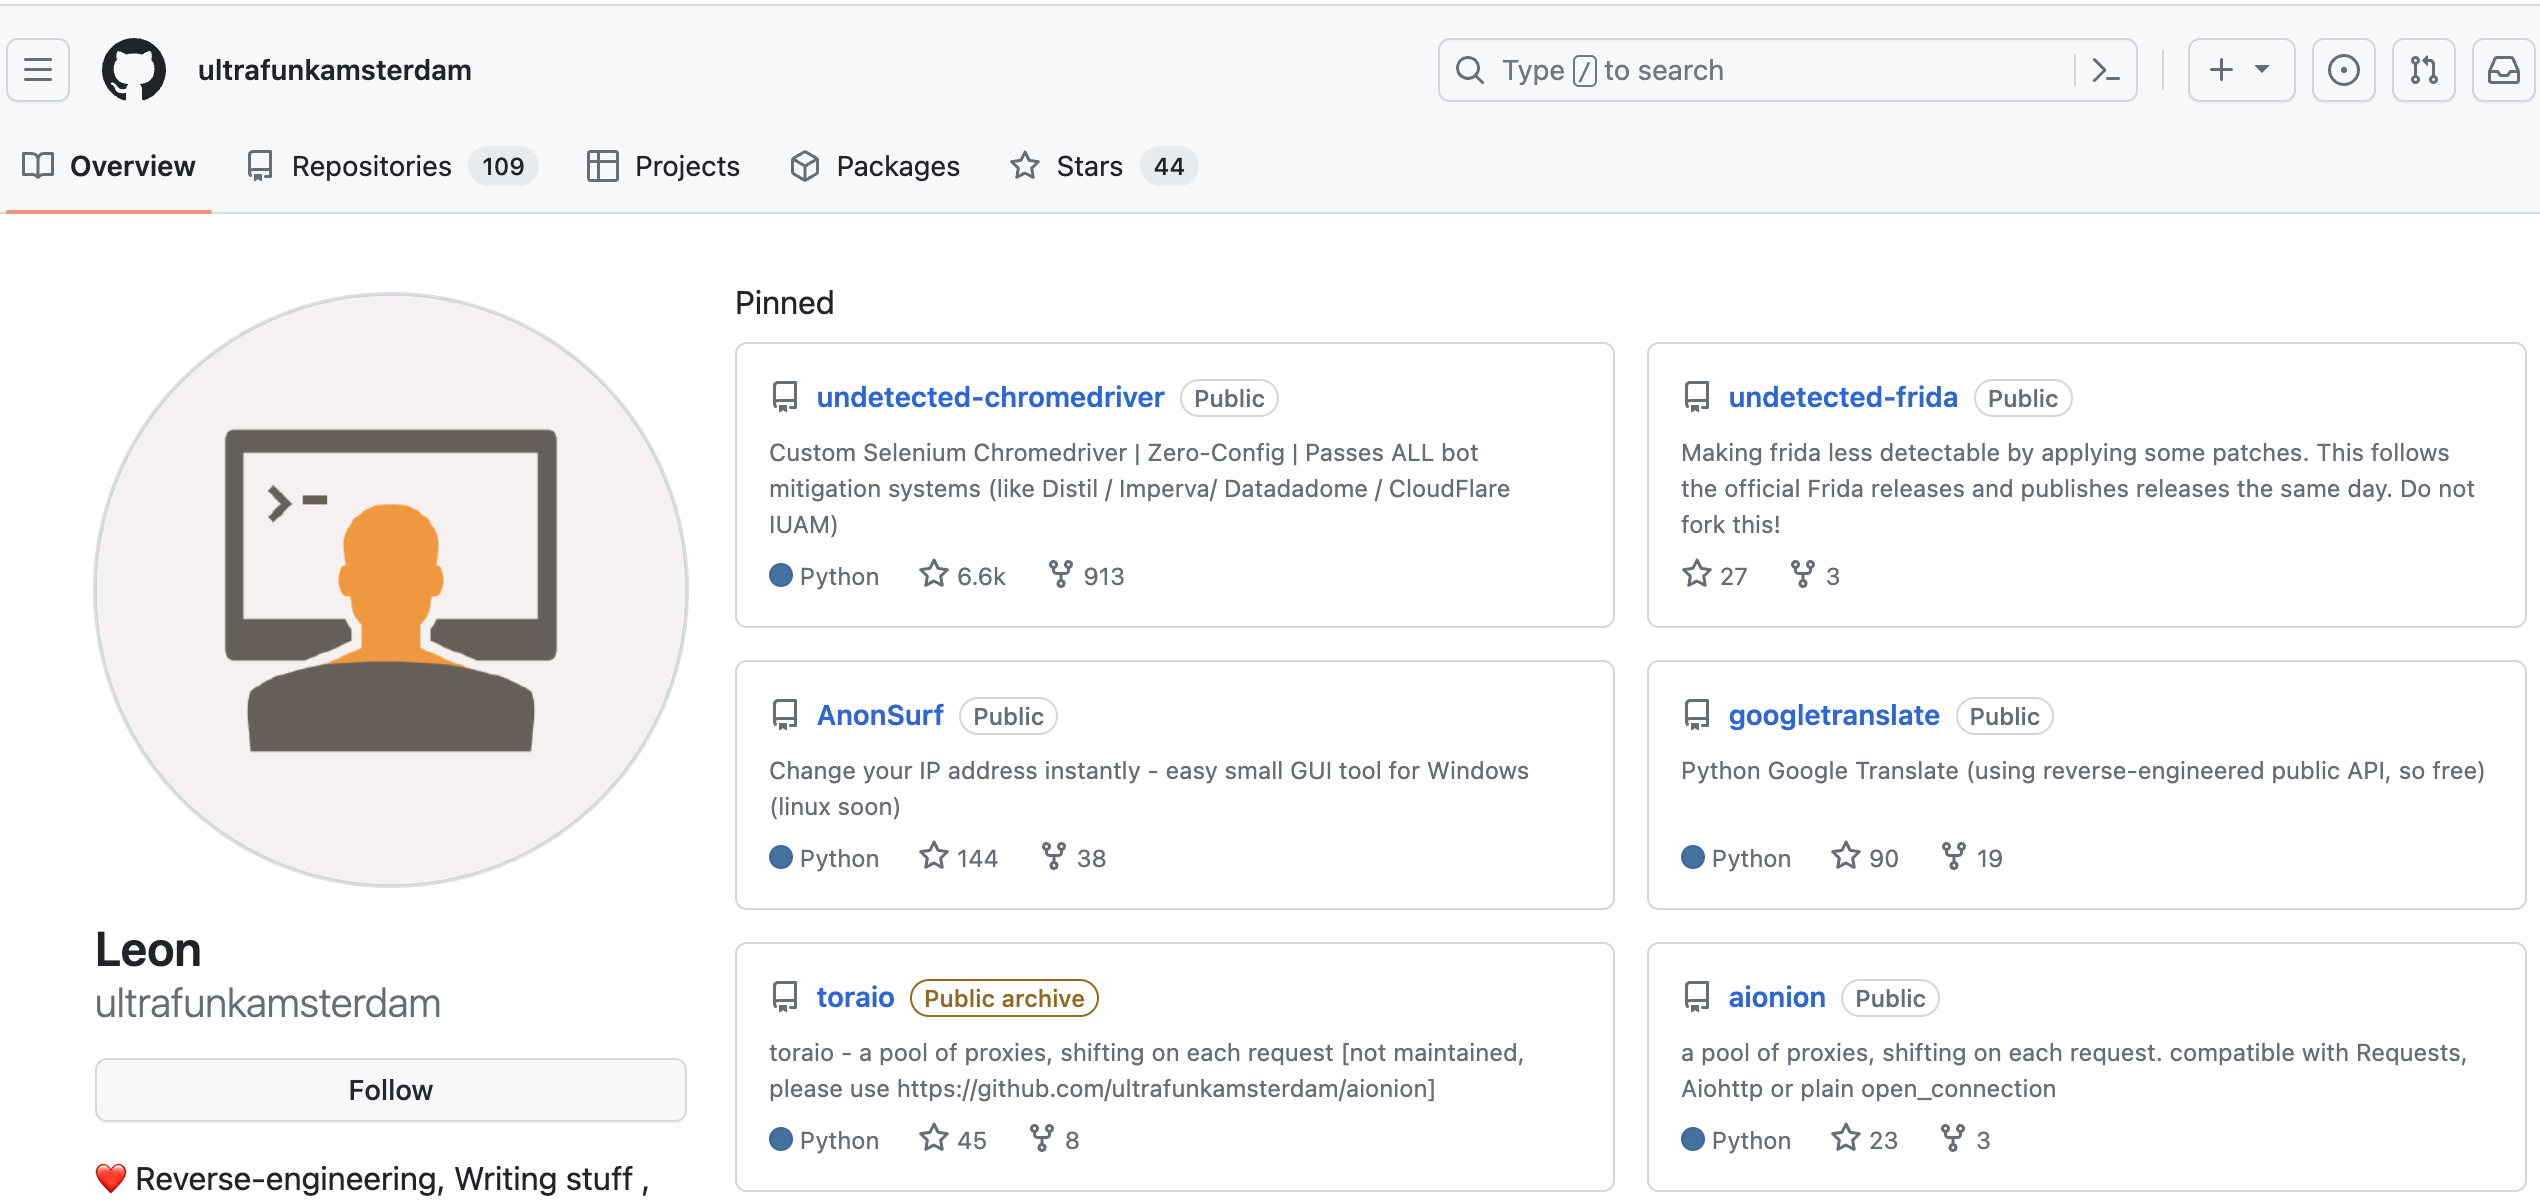Image resolution: width=2540 pixels, height=1200 pixels.
Task: Click the Stars count badge 44
Action: 1169,166
